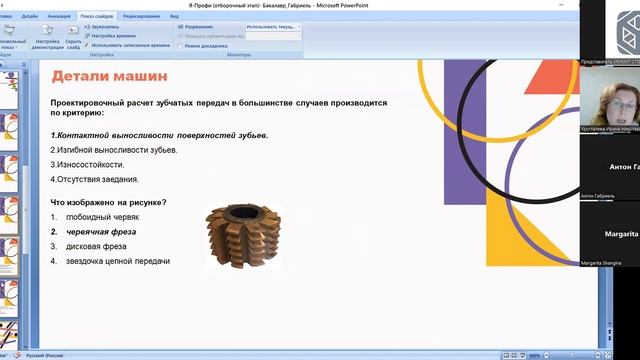The height and width of the screenshot is (360, 640).
Task: Click text Изгибной выносливости зубьев
Action: tap(117, 150)
